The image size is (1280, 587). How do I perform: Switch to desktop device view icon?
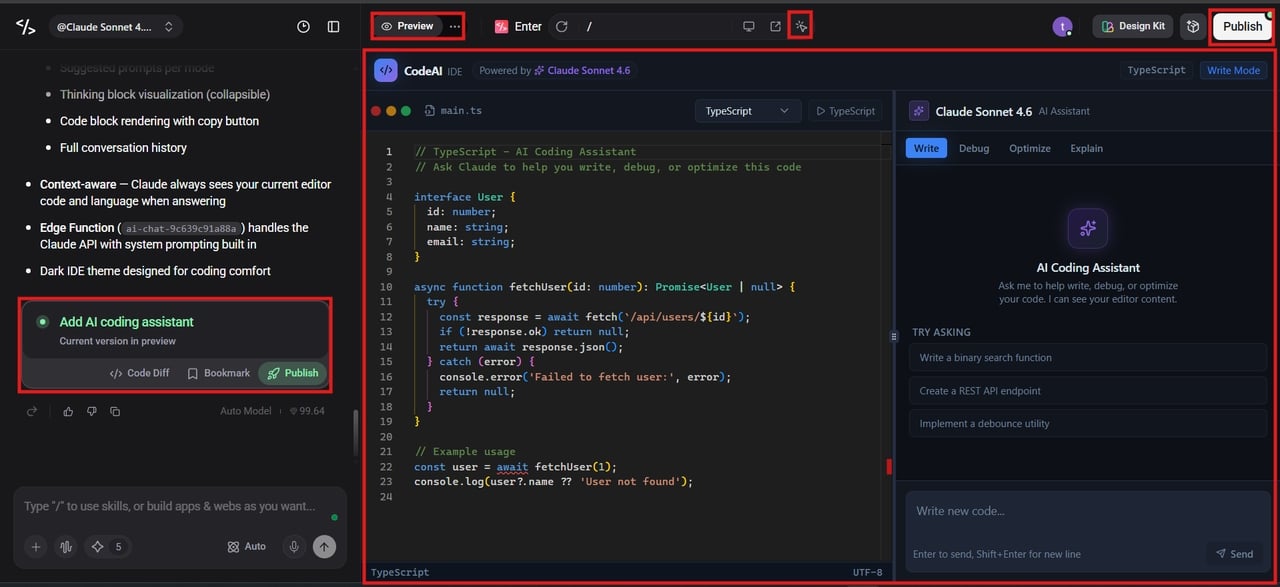click(x=748, y=27)
